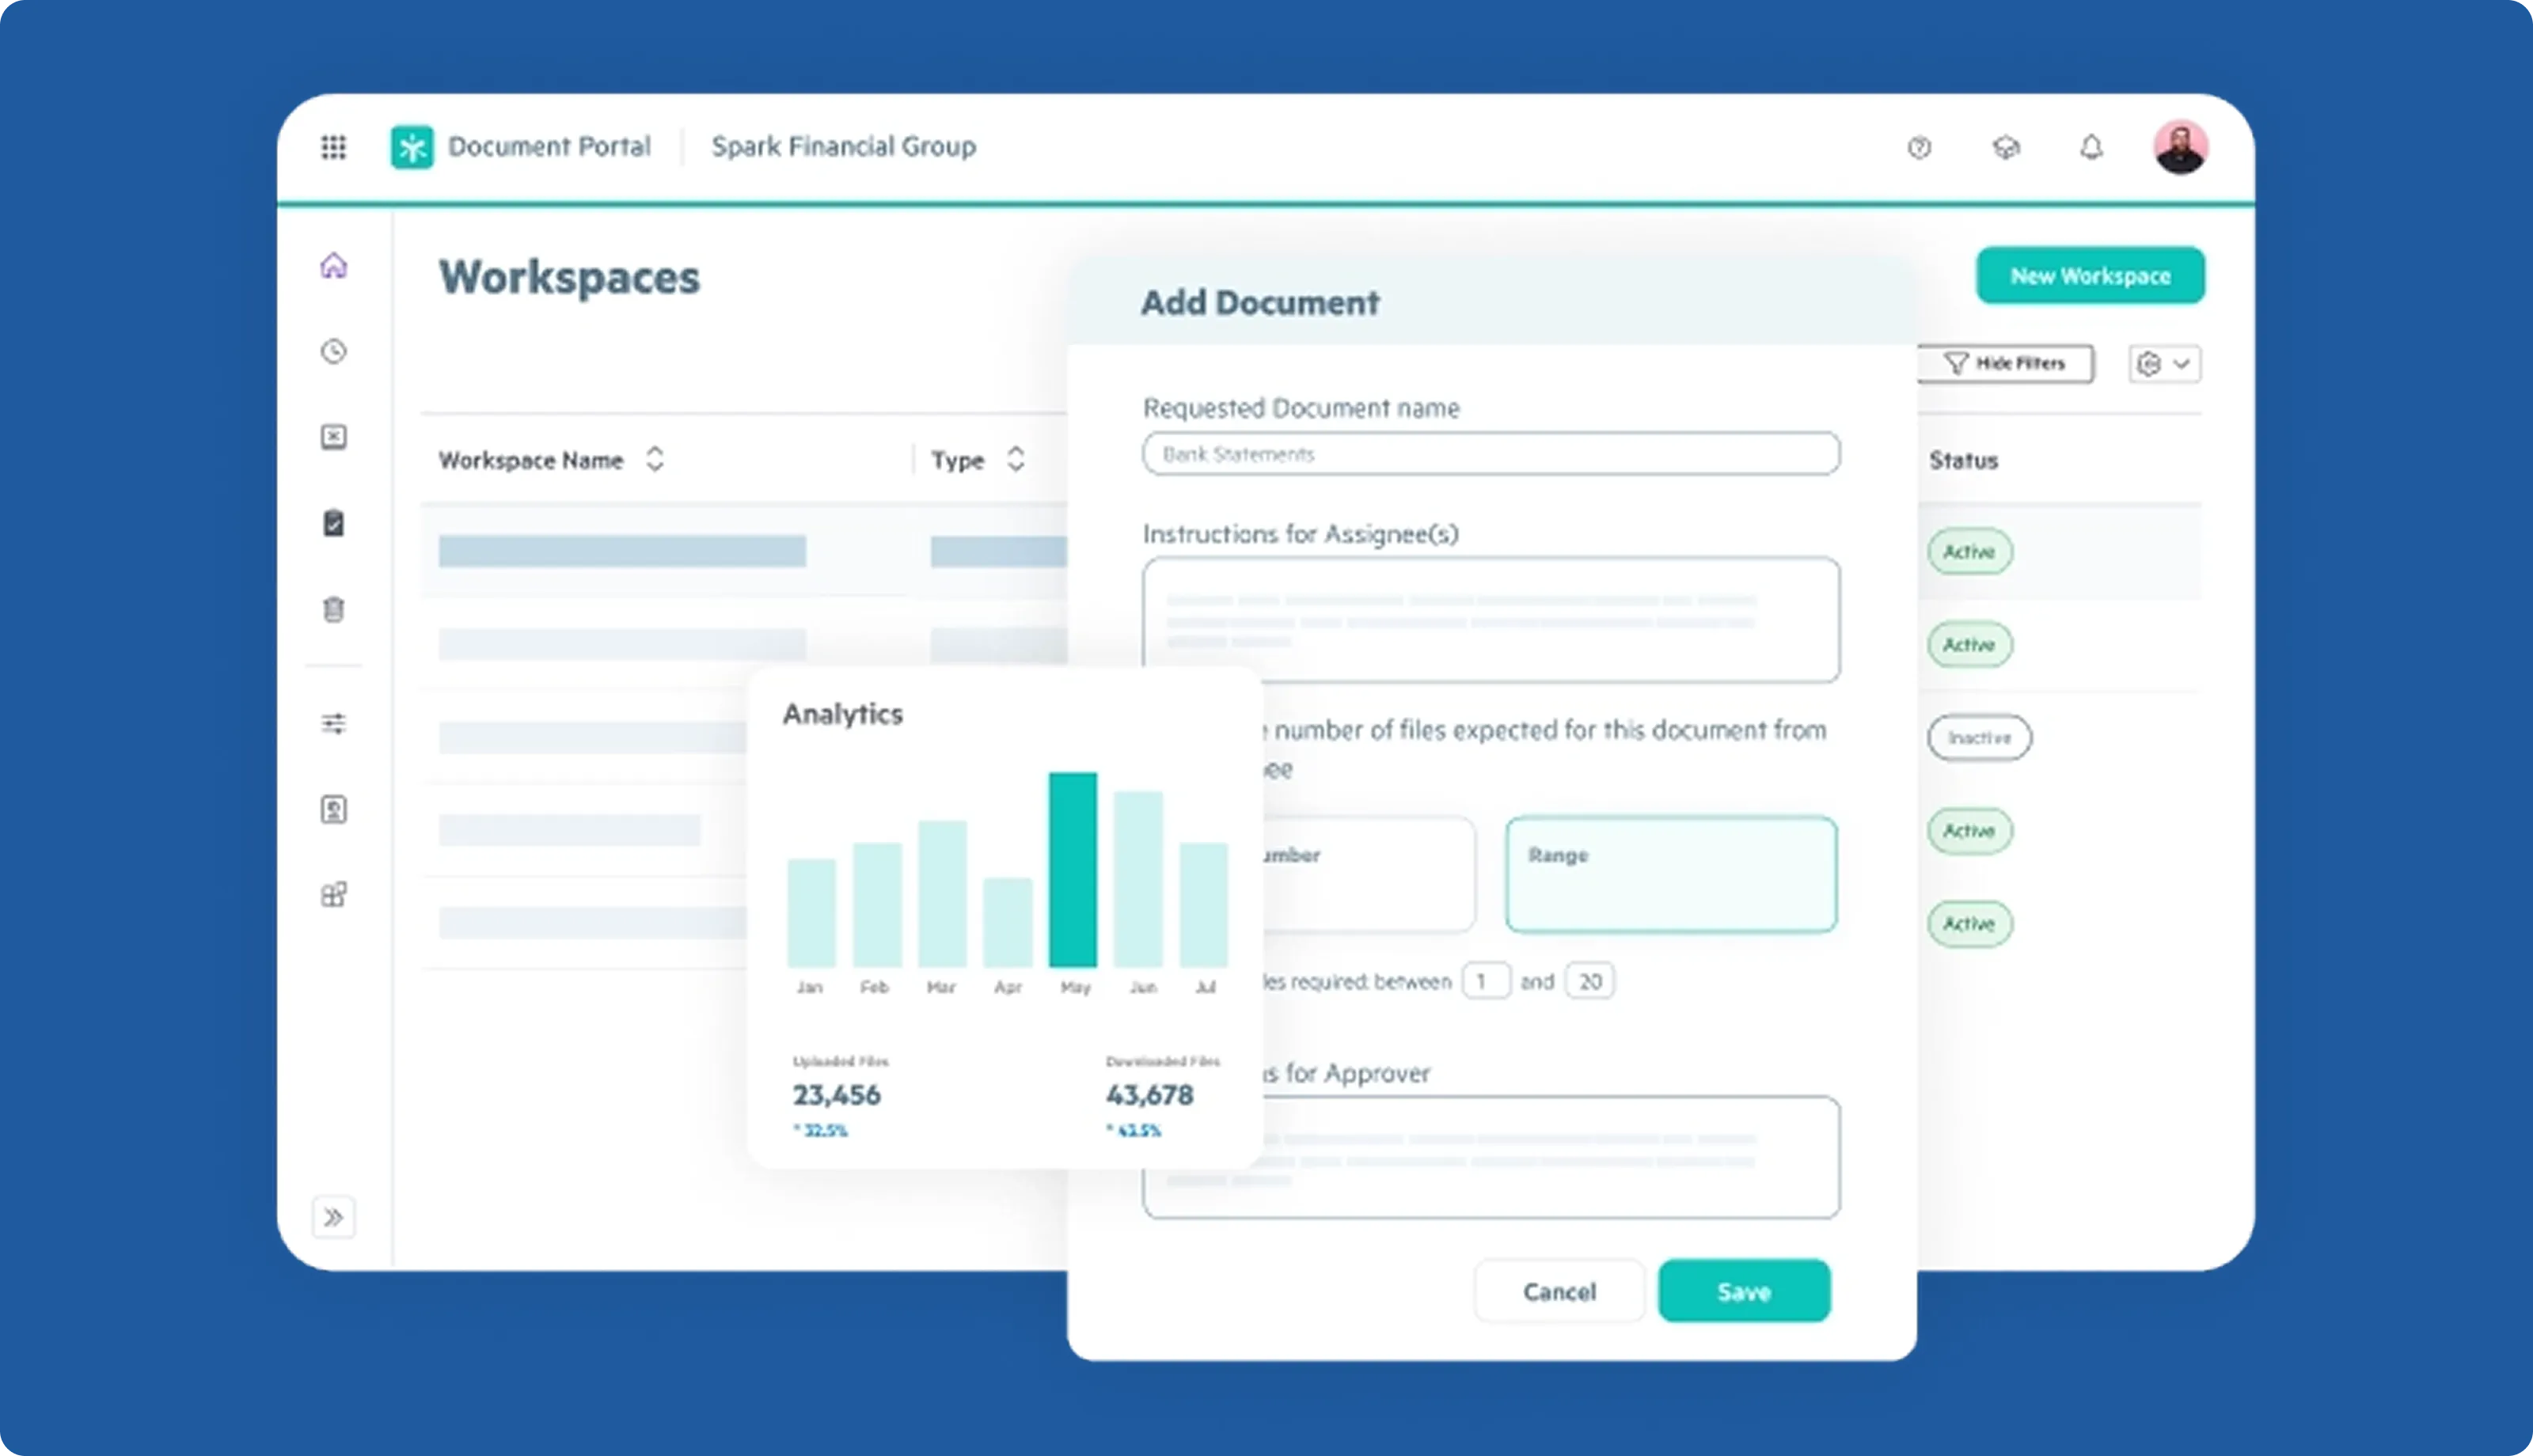Click the apps grid icon beside Document Portal
The image size is (2533, 1456).
pos(334,147)
